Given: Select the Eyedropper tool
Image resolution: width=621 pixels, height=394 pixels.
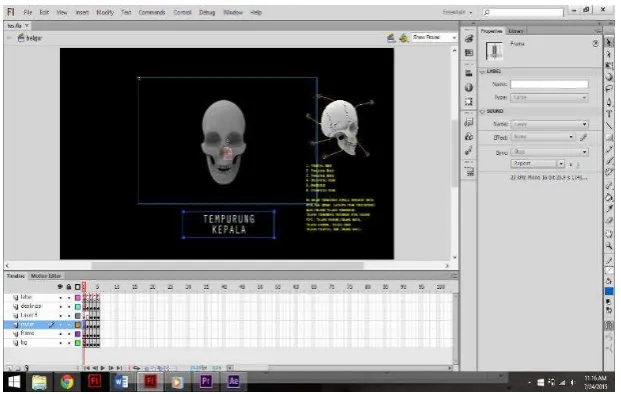Looking at the screenshot, I should click(x=609, y=209).
